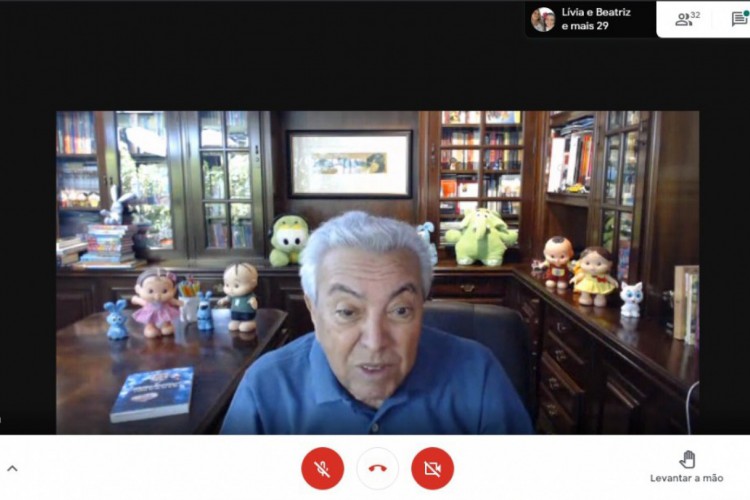Open the participants list via people icon
Screen dimensions: 750x500
click(x=683, y=19)
